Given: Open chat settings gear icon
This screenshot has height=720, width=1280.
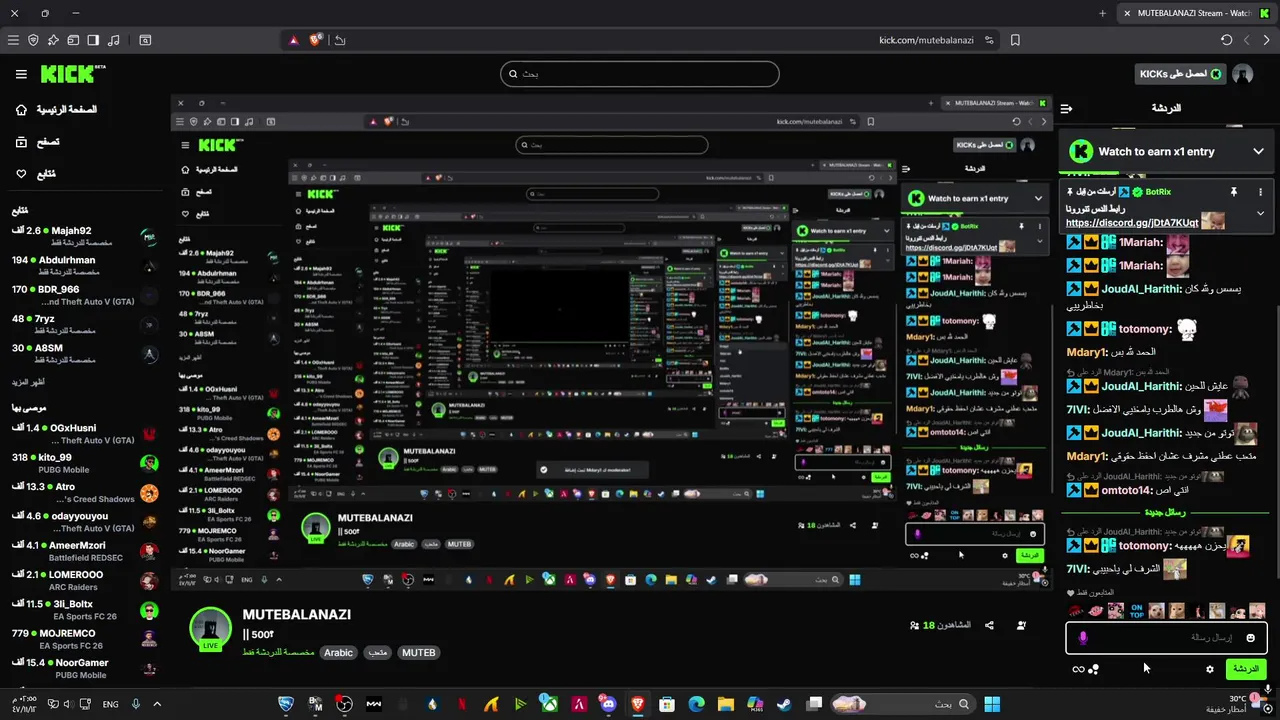Looking at the screenshot, I should pos(1210,669).
